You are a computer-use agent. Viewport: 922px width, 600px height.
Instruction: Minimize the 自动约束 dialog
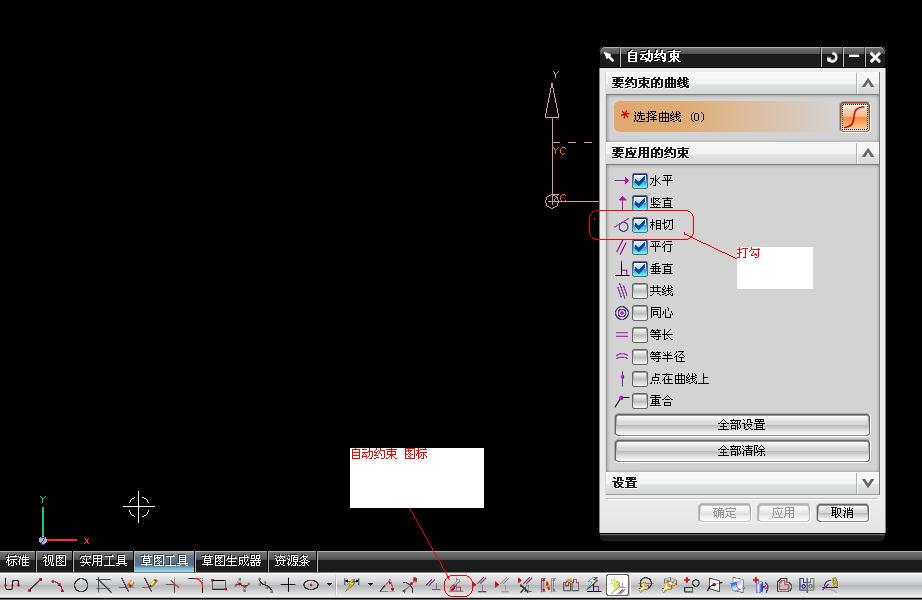click(x=854, y=57)
